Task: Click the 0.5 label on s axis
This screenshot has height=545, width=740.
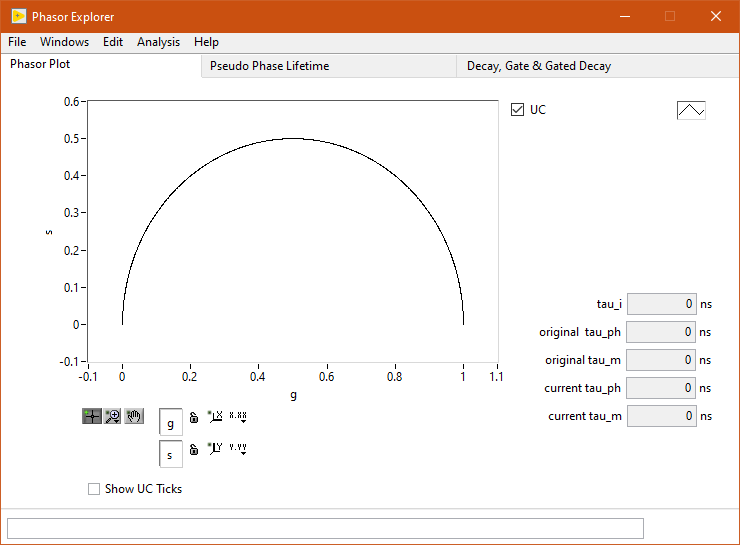Action: click(72, 139)
